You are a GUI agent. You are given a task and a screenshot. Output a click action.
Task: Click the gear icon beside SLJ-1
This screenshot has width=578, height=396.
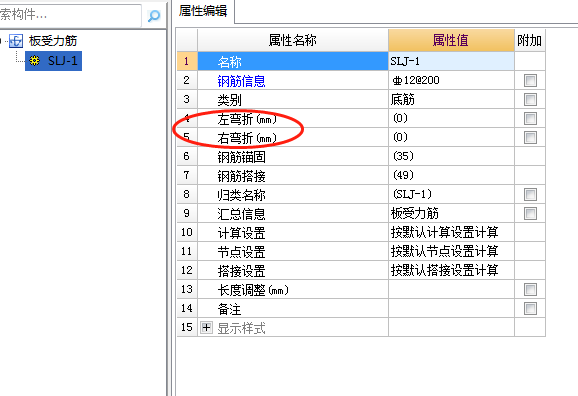(x=35, y=61)
